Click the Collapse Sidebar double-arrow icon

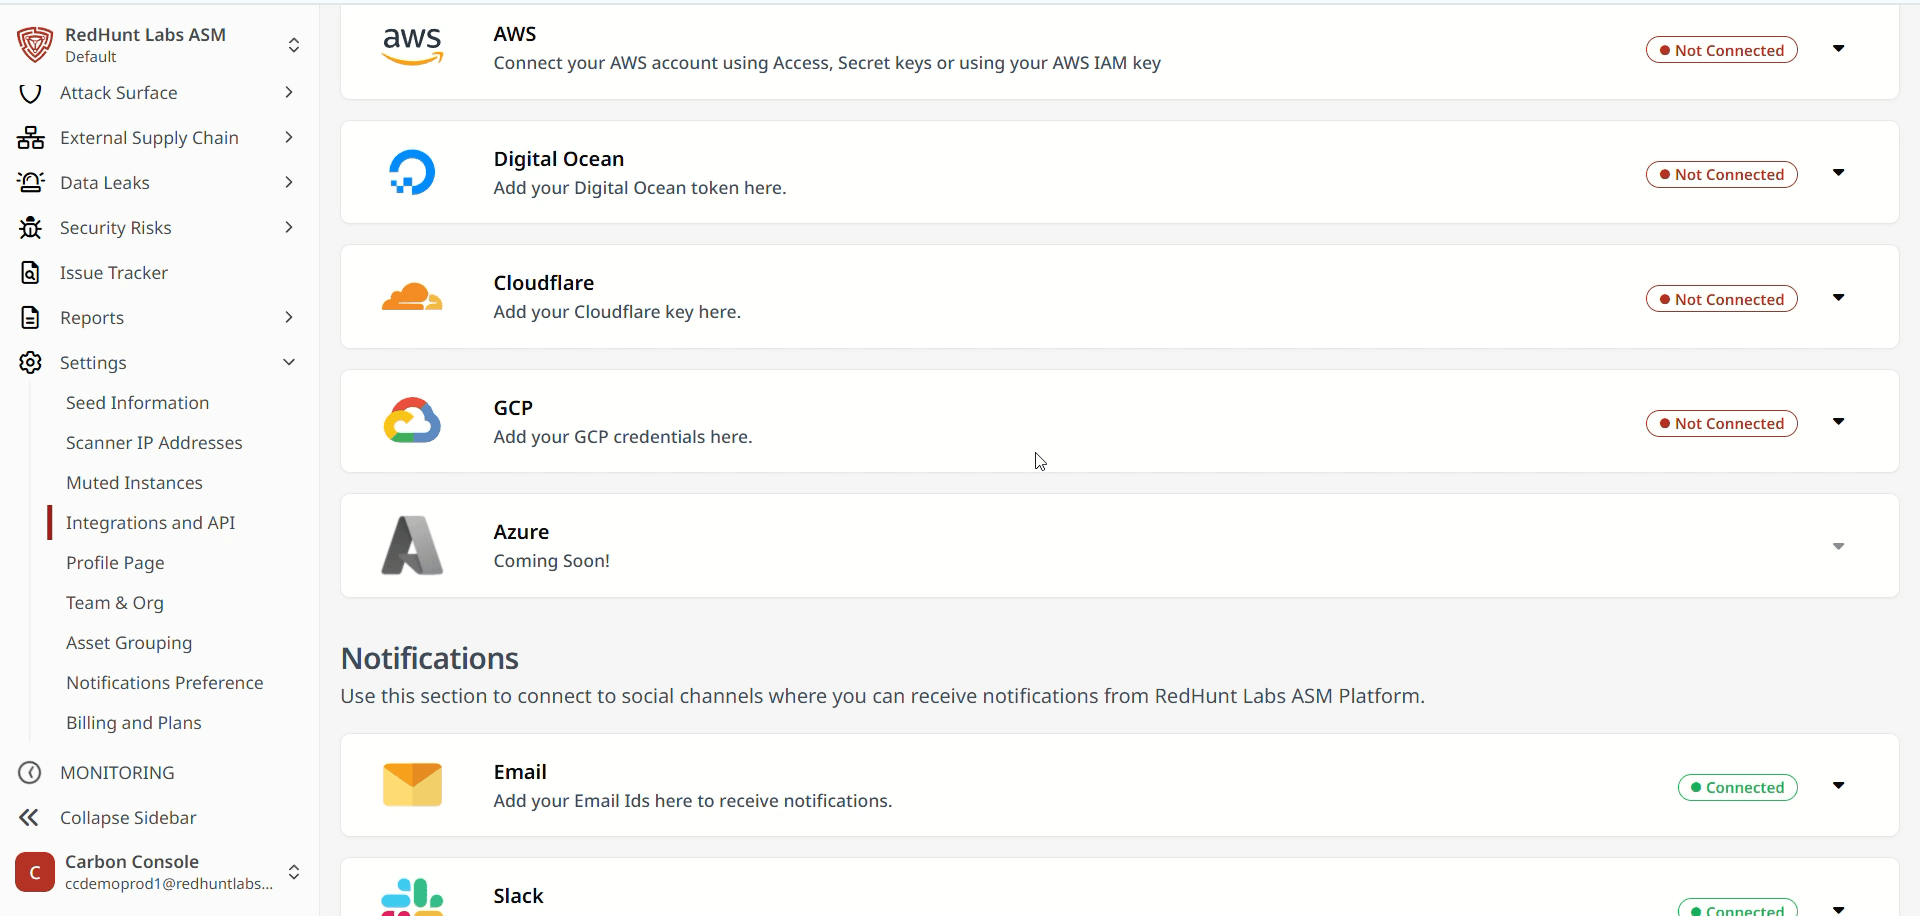click(29, 818)
